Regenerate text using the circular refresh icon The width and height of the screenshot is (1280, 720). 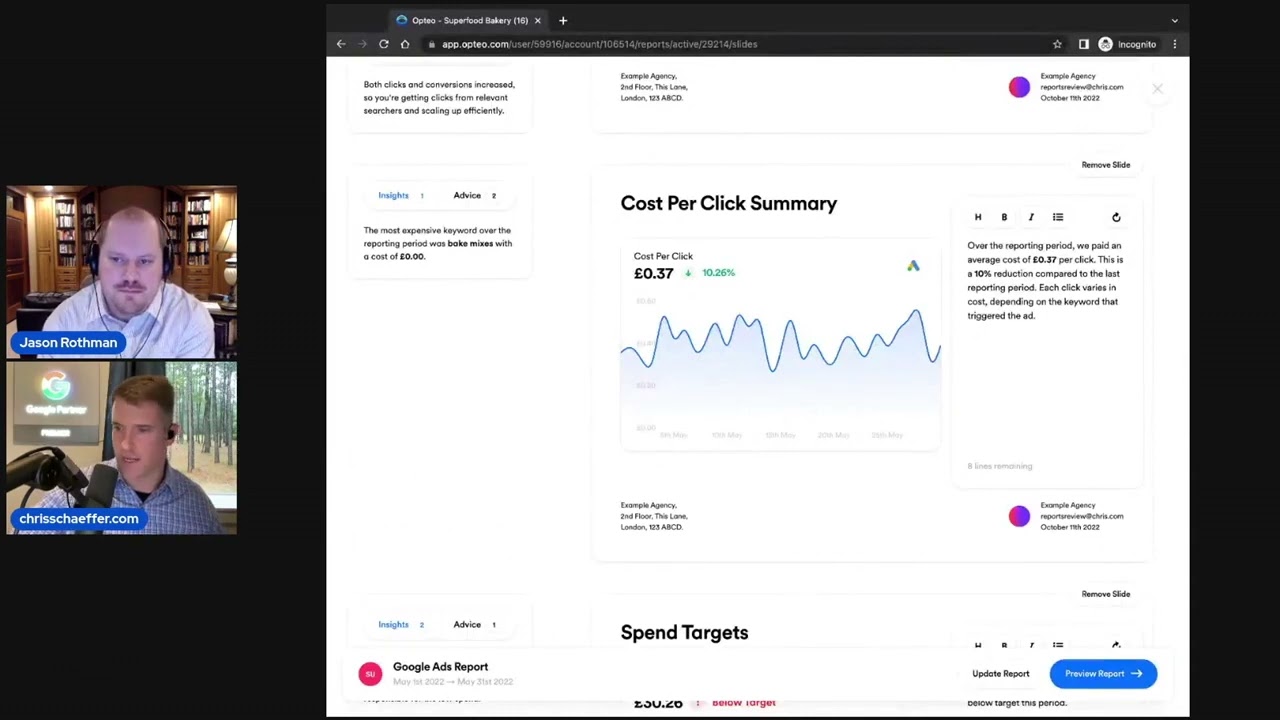coord(1116,217)
